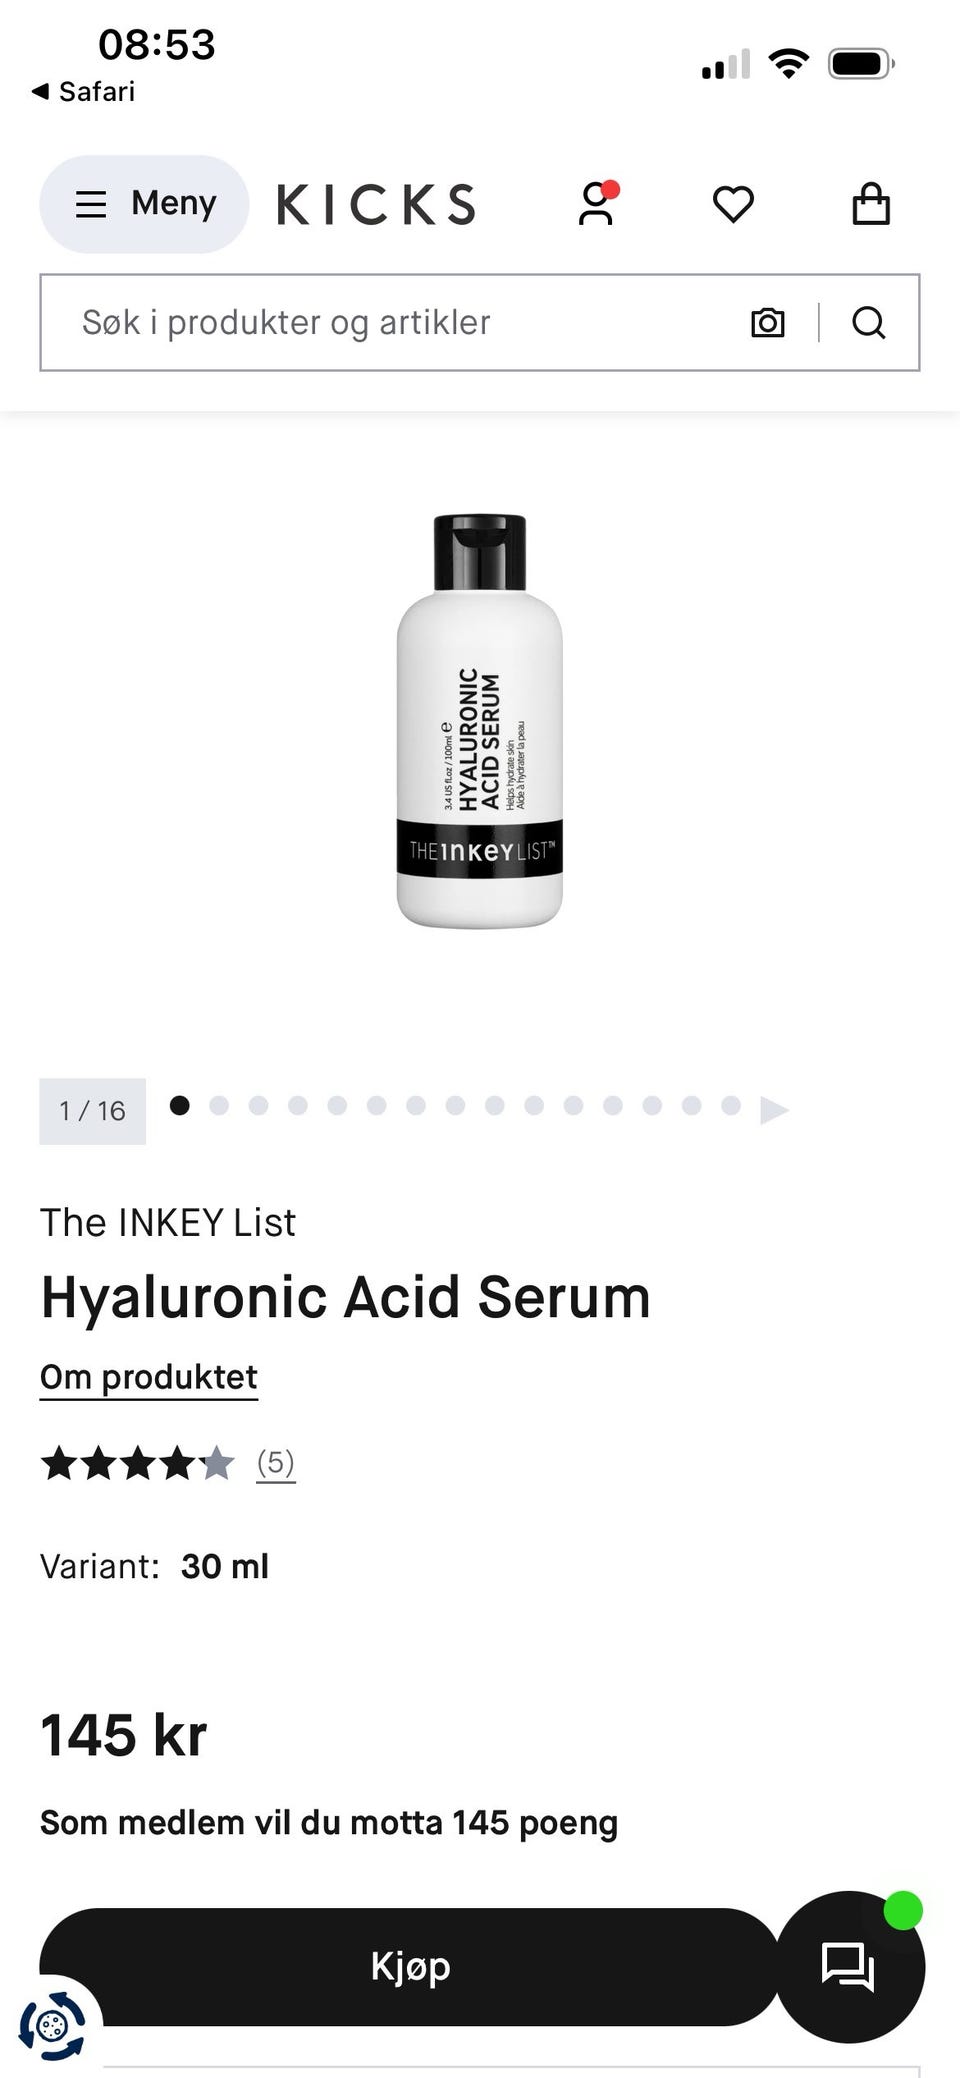Tap the camera visual search icon

[767, 323]
